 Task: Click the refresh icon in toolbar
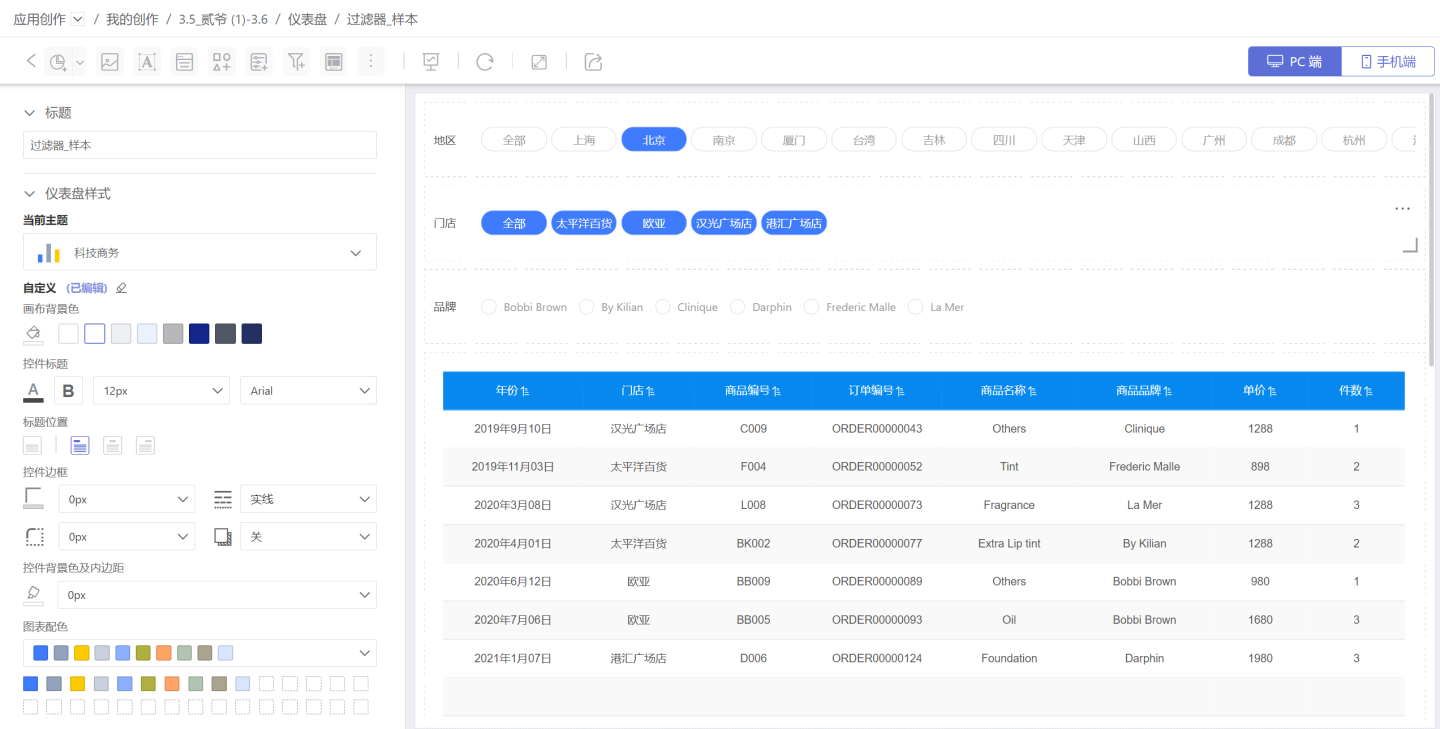pyautogui.click(x=485, y=62)
